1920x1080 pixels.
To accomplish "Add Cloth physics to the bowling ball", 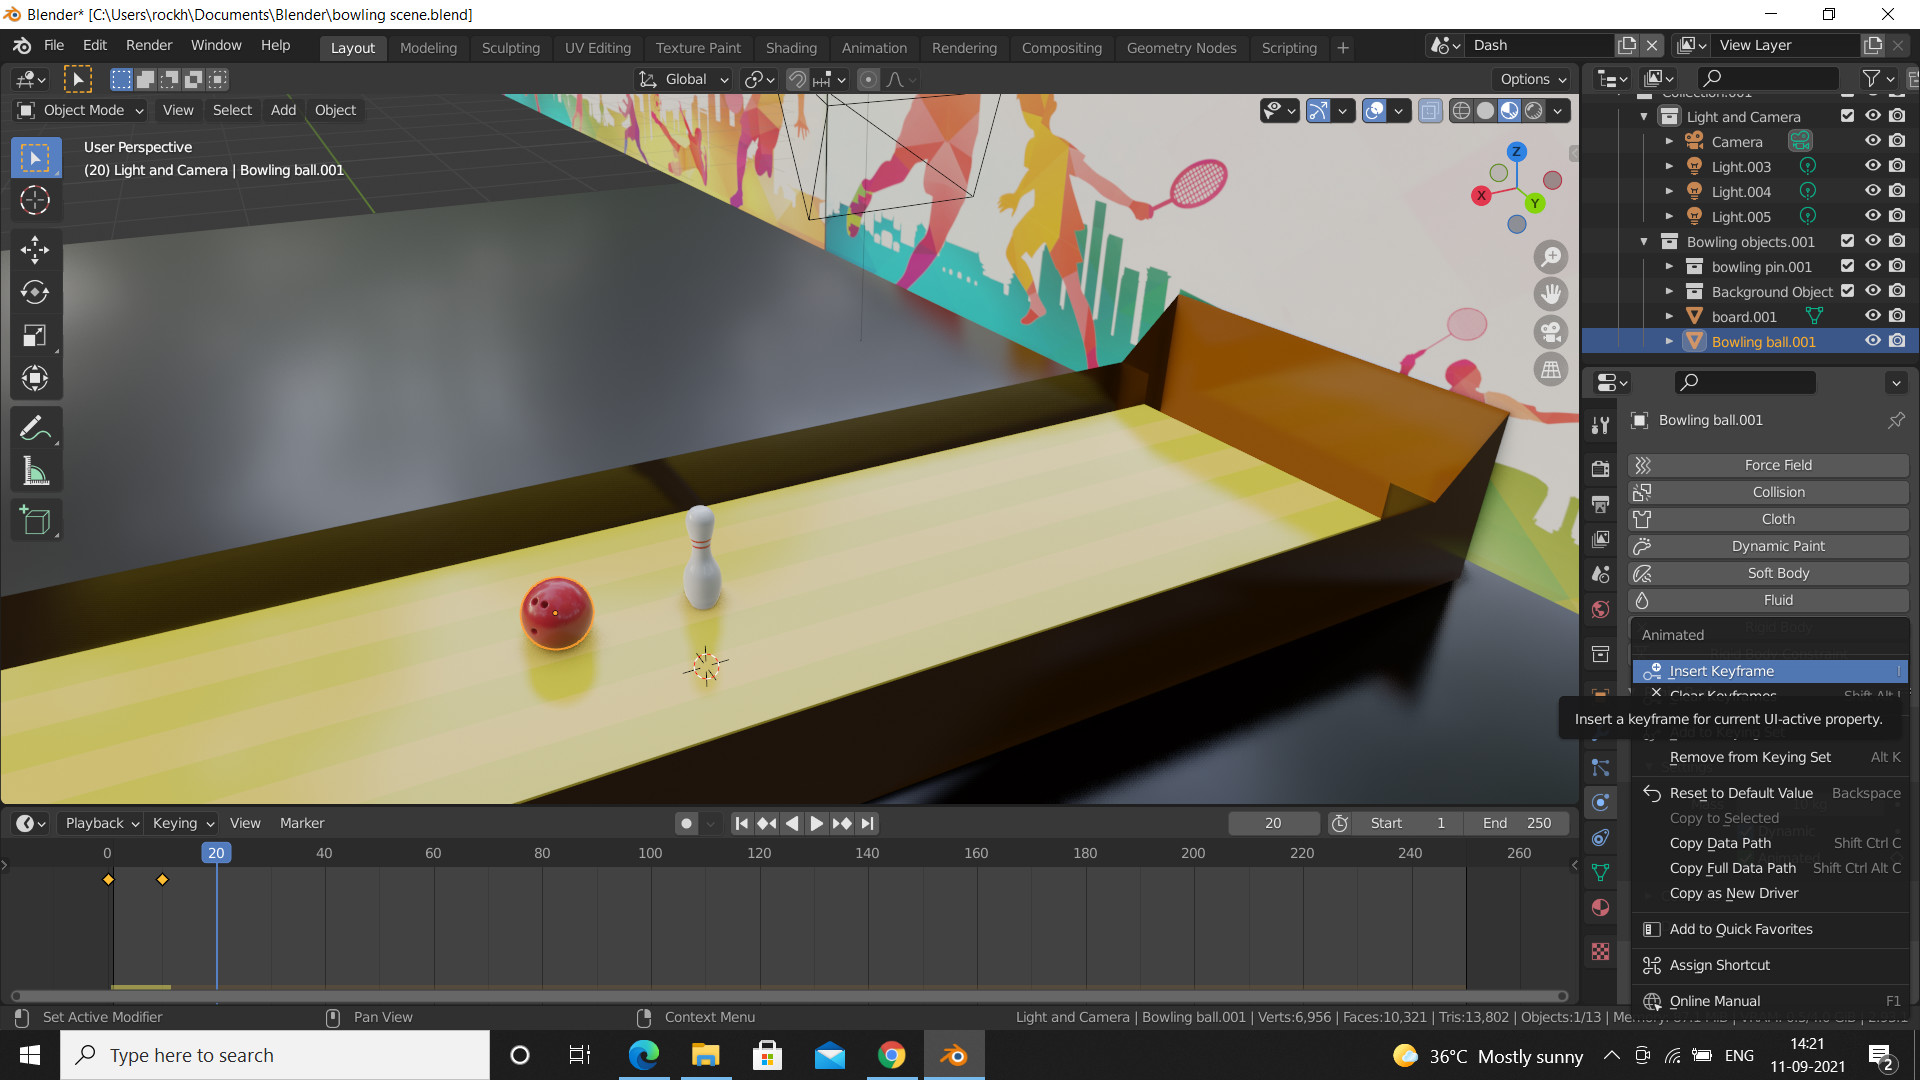I will click(x=1777, y=518).
